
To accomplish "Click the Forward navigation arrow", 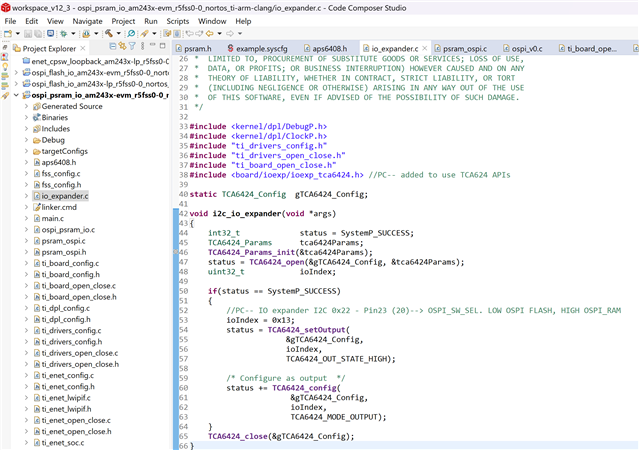I will (x=230, y=33).
